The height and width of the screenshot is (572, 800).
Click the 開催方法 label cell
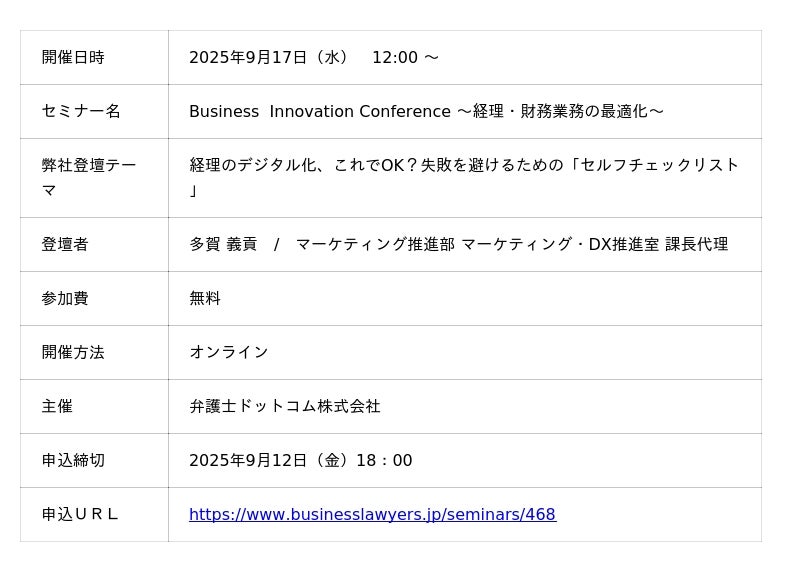(x=73, y=352)
